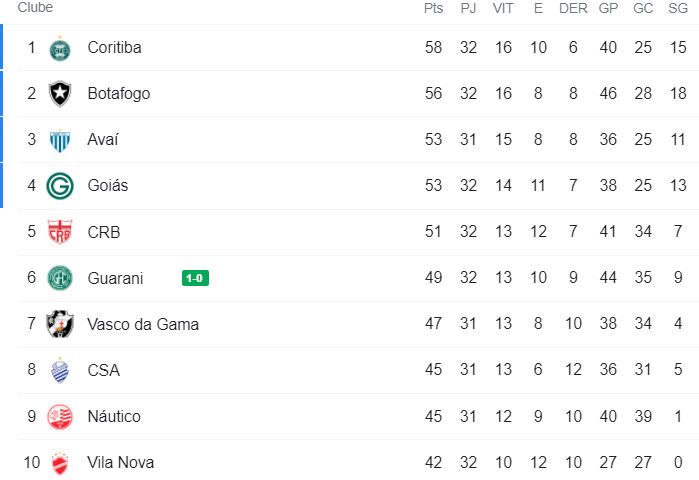Click the VIT column header
The width and height of the screenshot is (699, 480).
coord(503,8)
